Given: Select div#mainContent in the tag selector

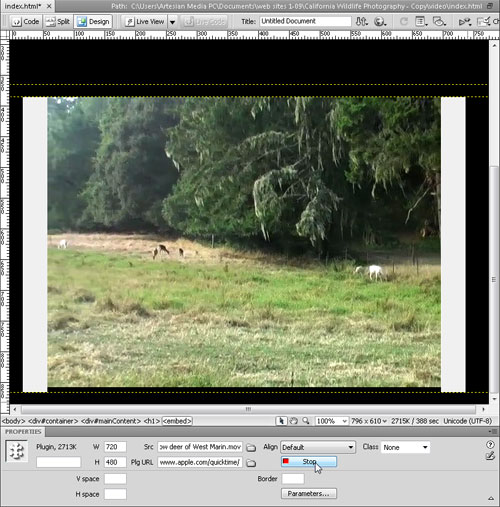Looking at the screenshot, I should [x=111, y=421].
